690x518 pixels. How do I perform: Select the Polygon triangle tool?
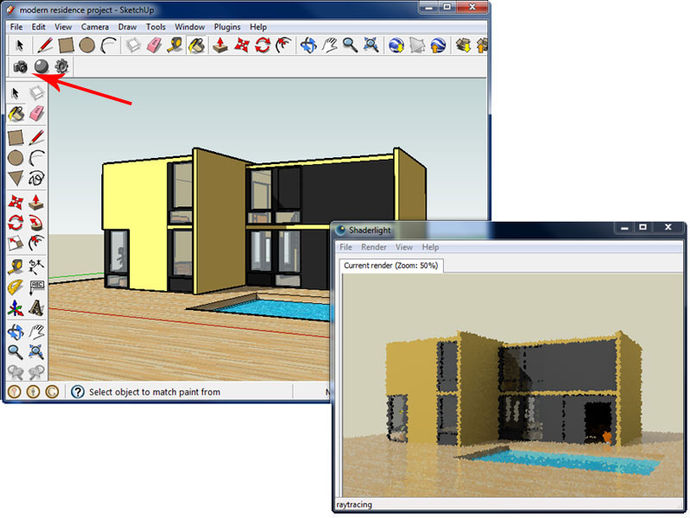pyautogui.click(x=16, y=178)
